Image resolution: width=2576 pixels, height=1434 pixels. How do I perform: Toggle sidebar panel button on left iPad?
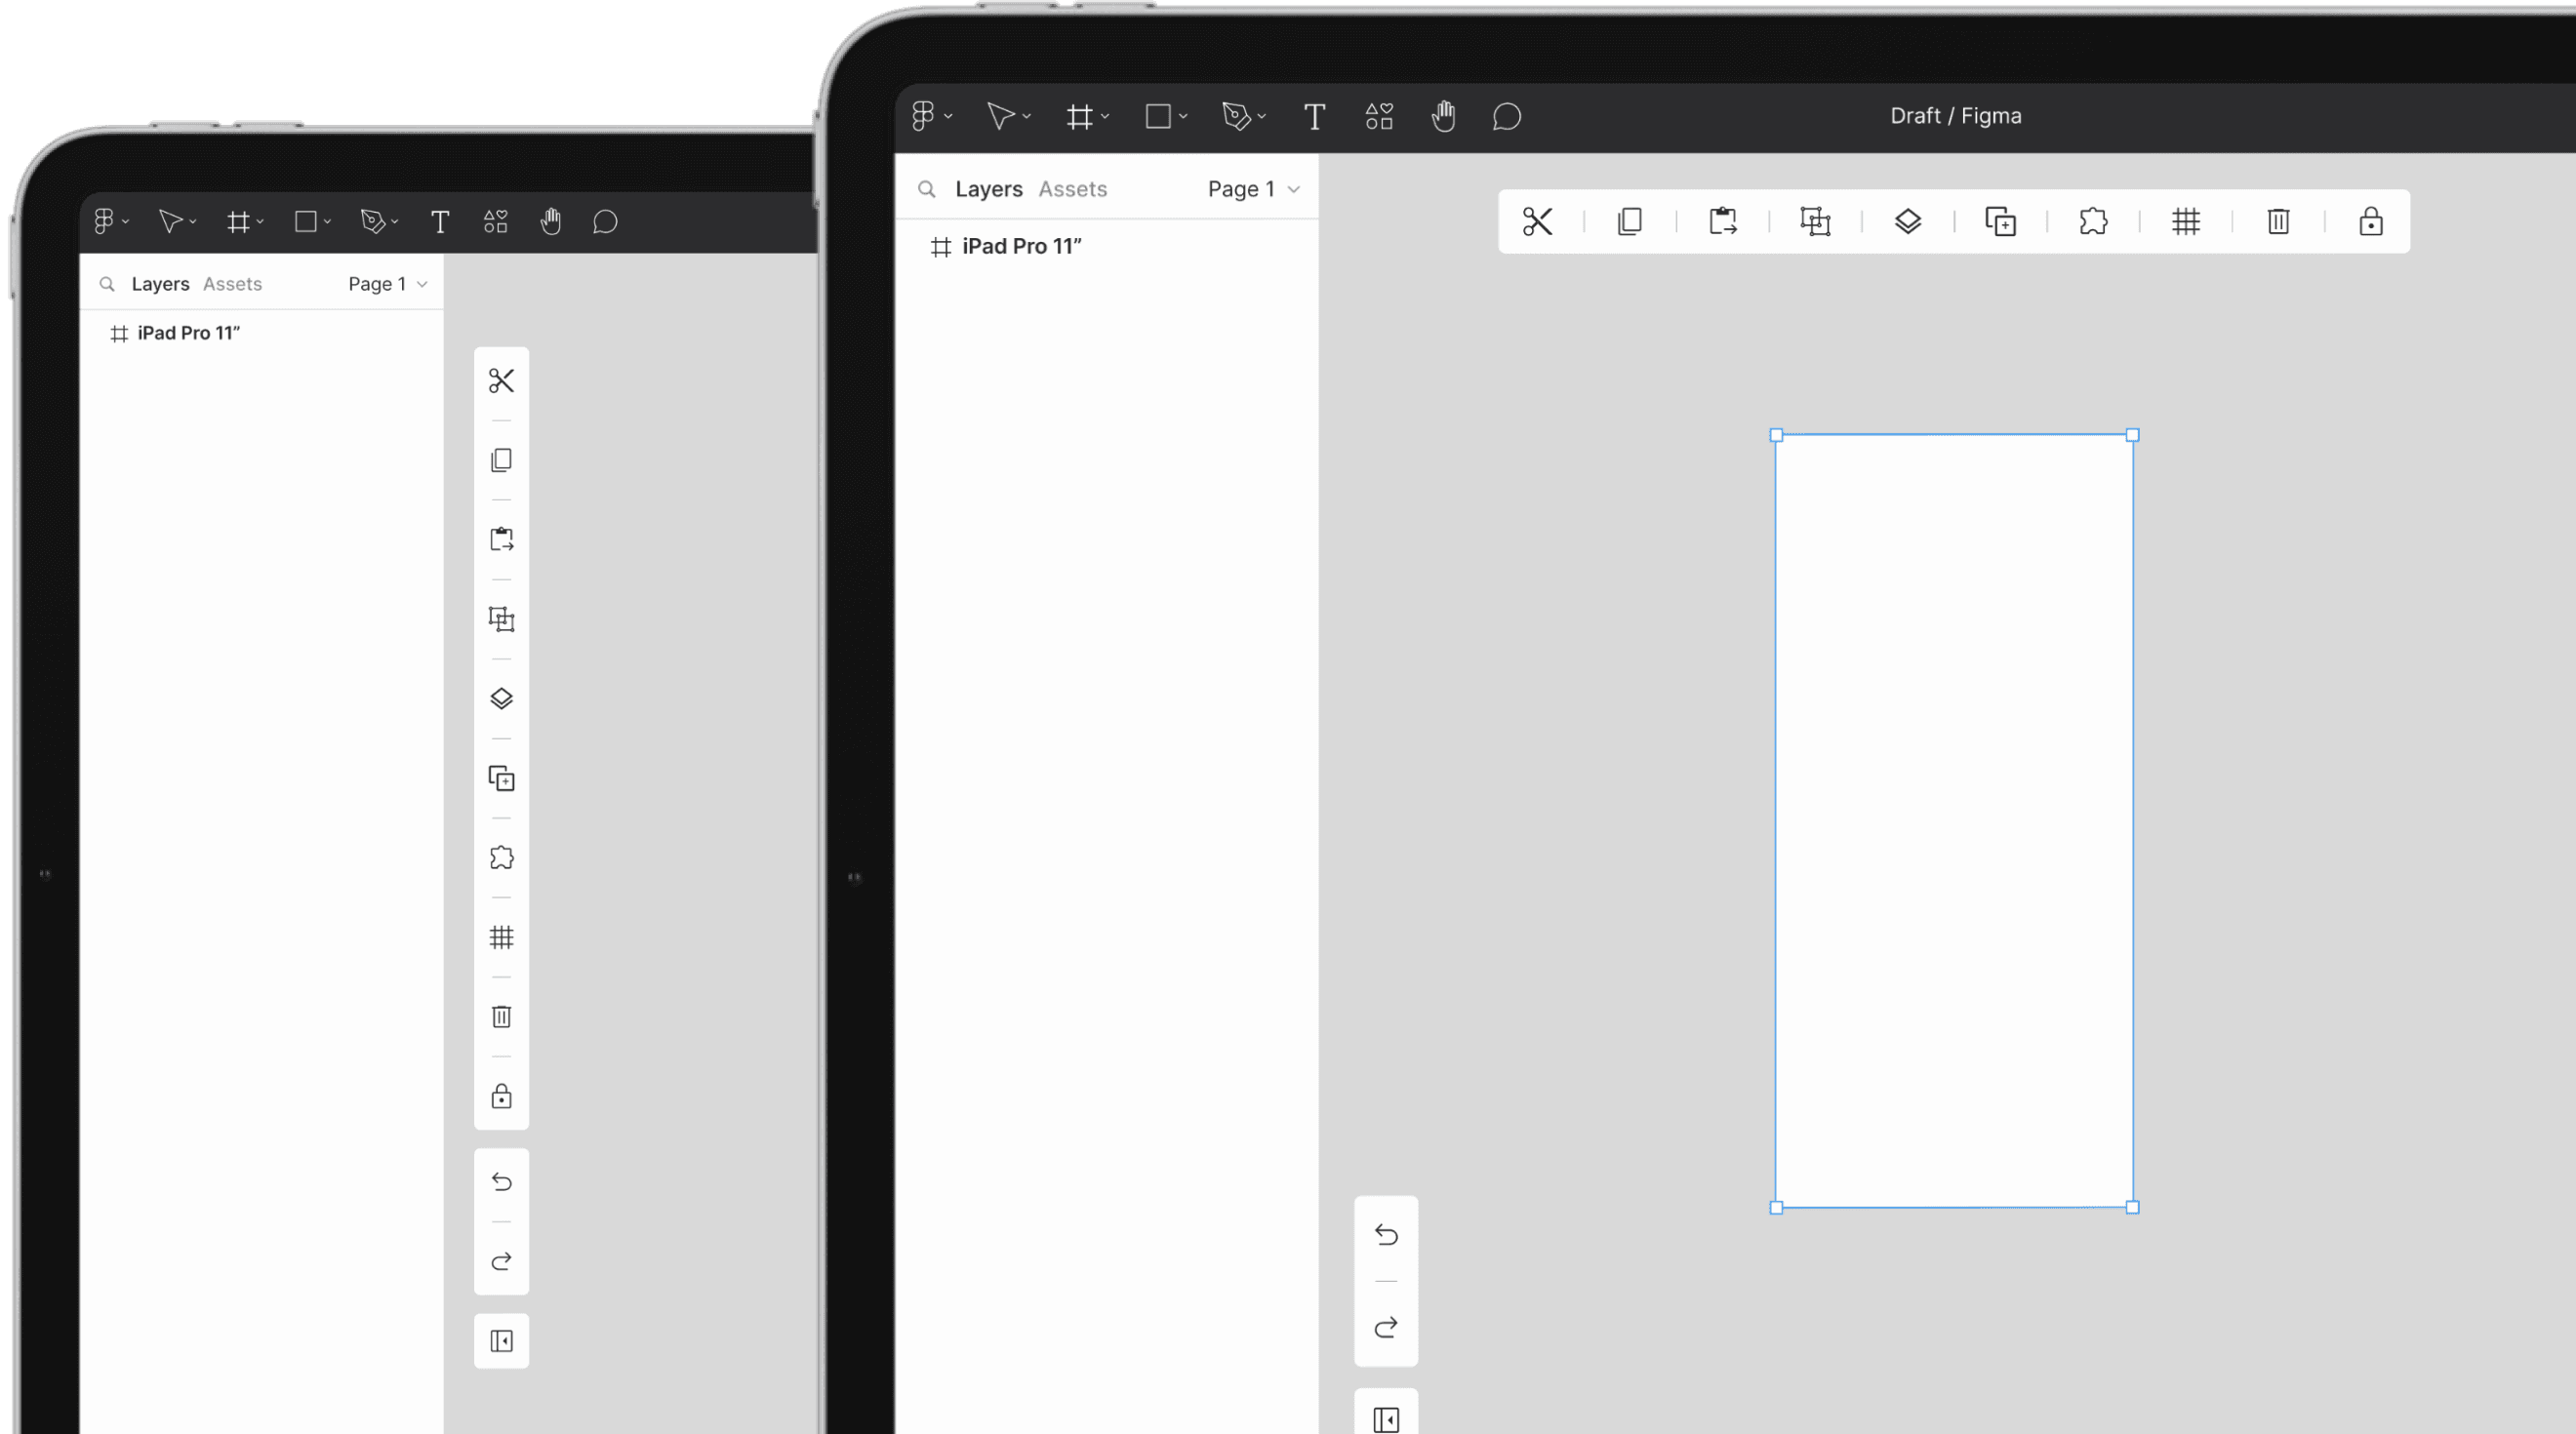point(501,1341)
